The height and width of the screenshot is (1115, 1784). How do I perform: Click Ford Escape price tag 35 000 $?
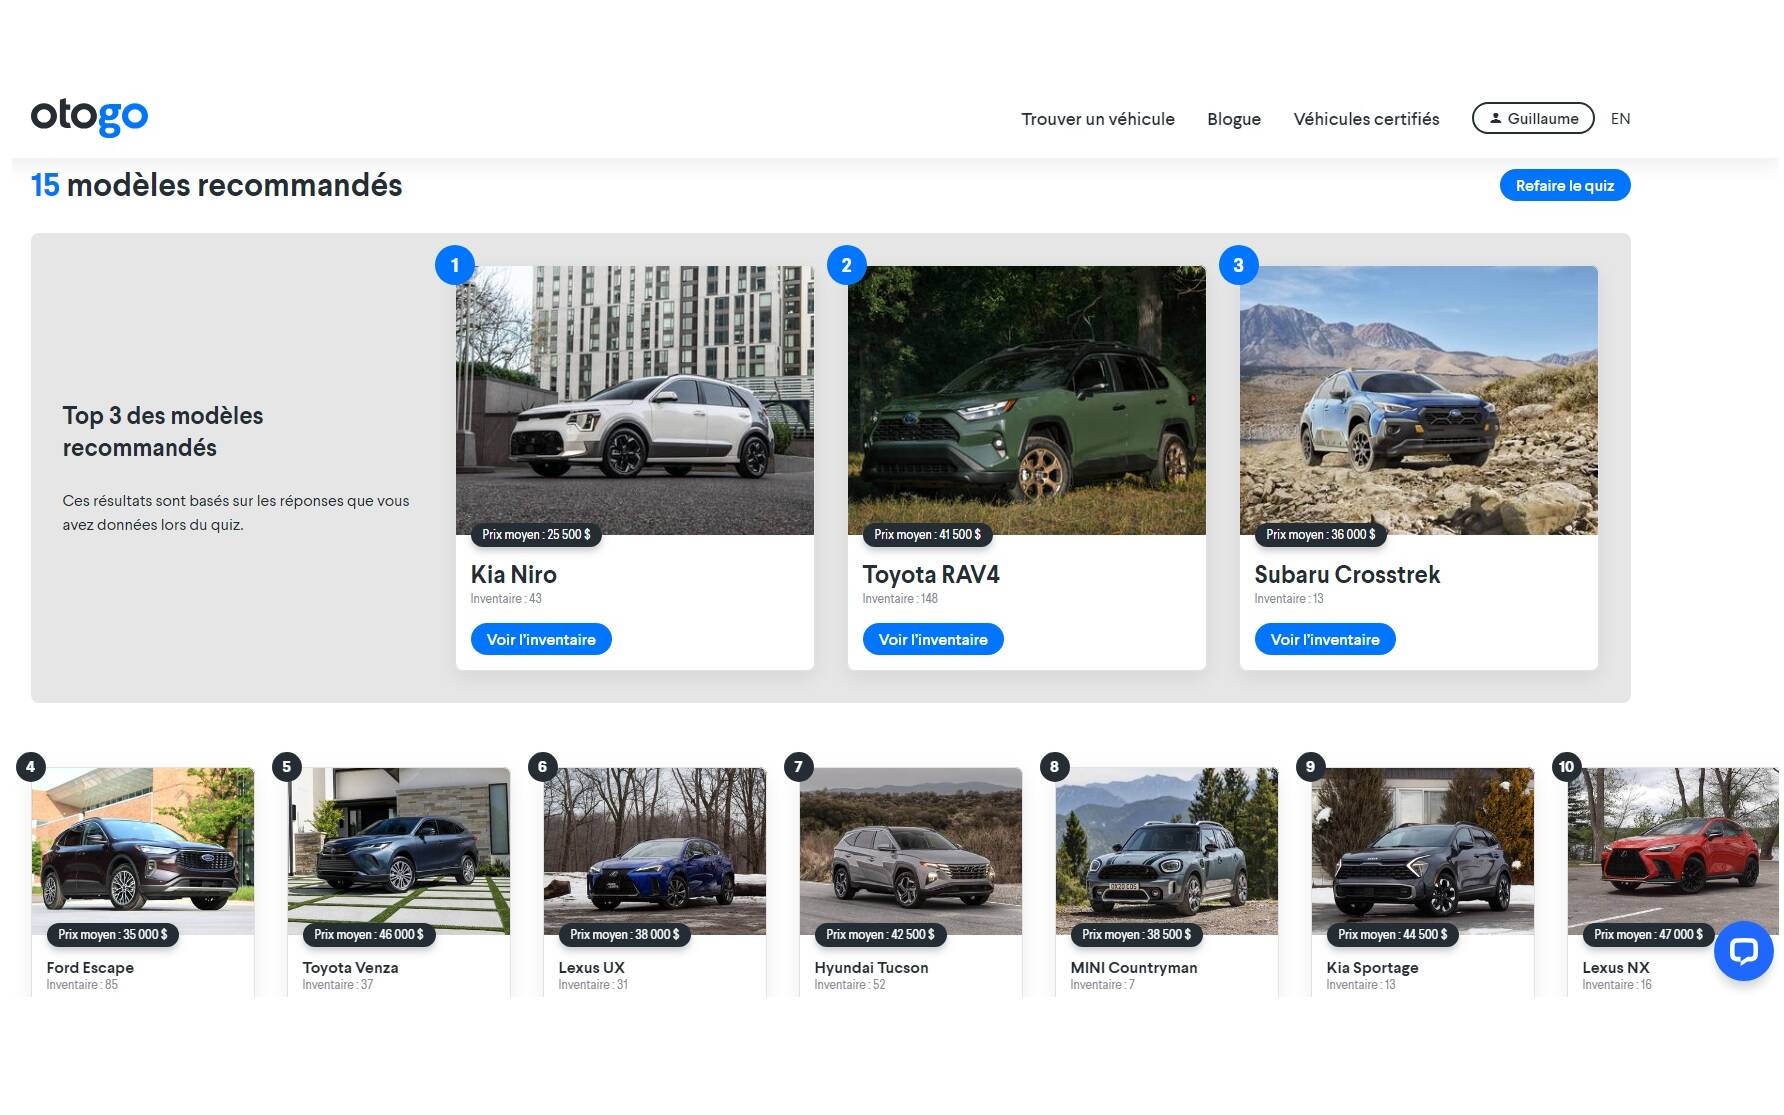[x=113, y=935]
